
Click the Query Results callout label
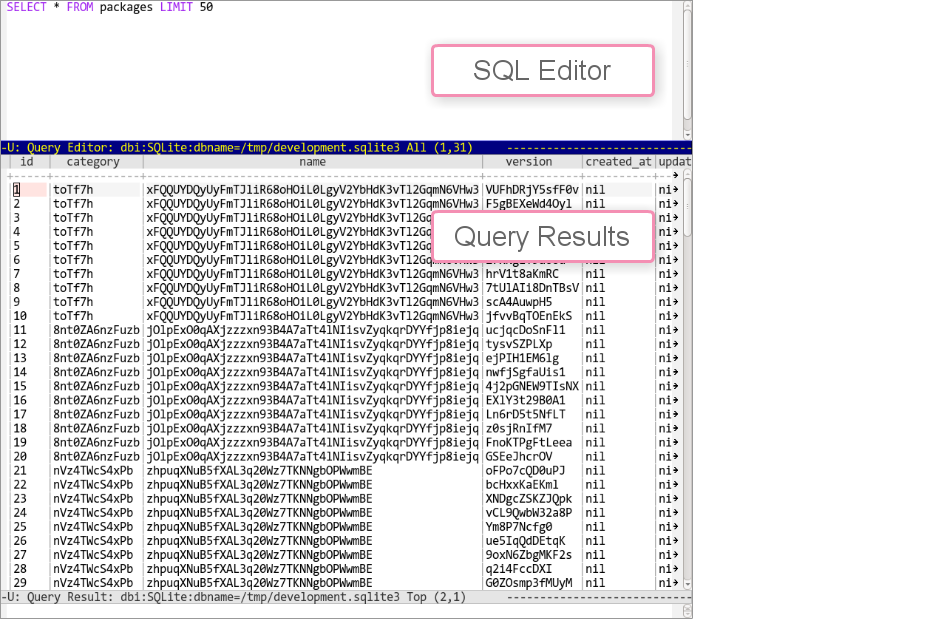542,237
